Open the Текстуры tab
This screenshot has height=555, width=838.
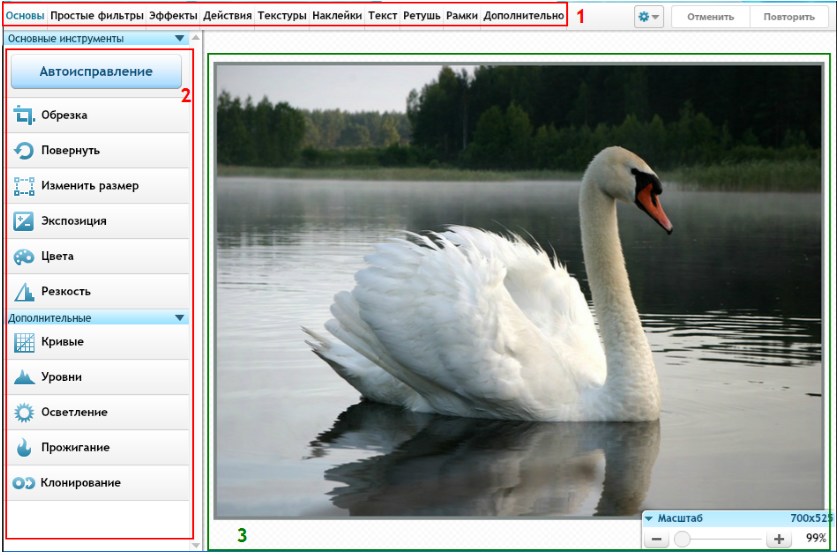click(282, 16)
